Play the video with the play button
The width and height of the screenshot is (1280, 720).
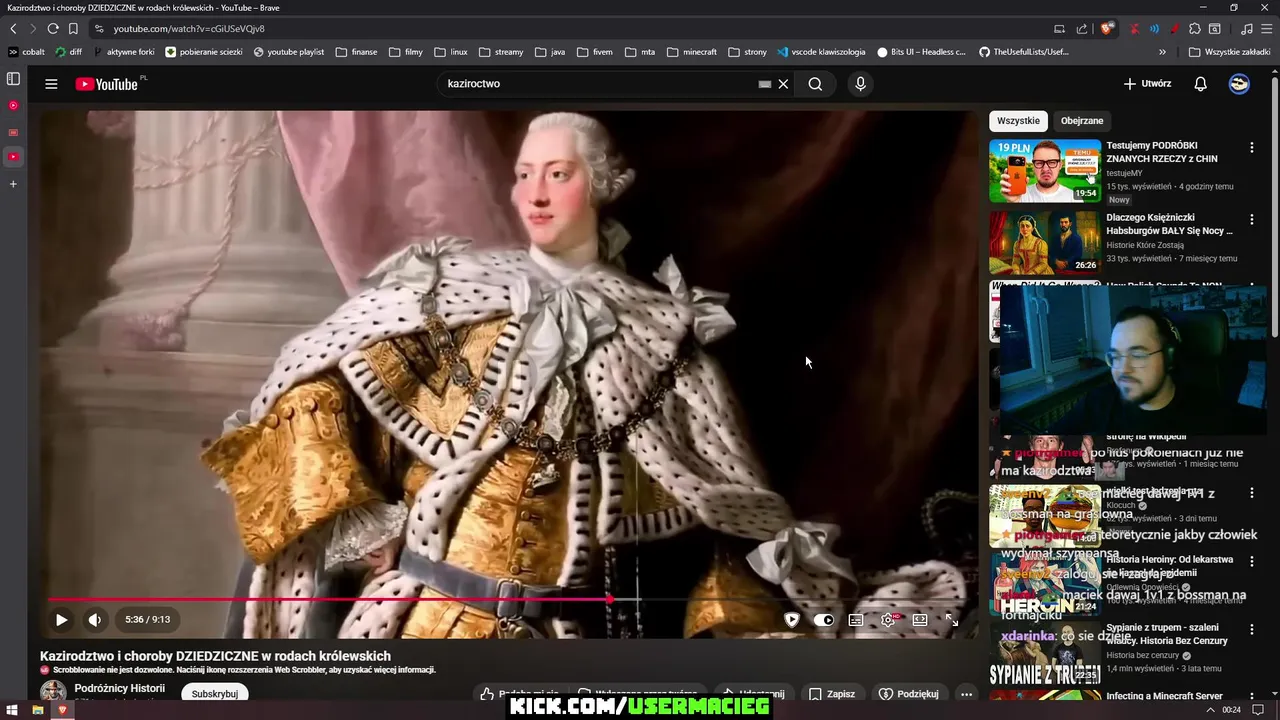click(61, 620)
